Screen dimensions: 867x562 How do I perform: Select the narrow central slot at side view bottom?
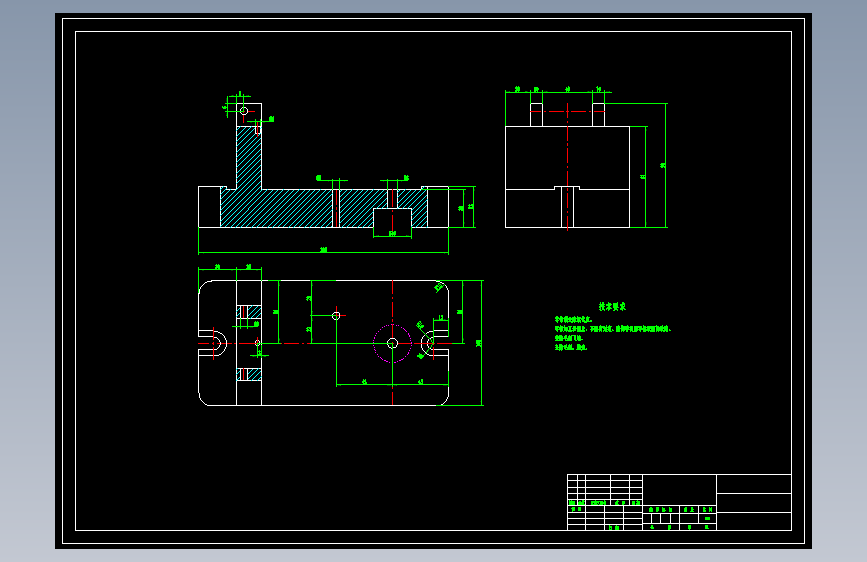tap(567, 207)
